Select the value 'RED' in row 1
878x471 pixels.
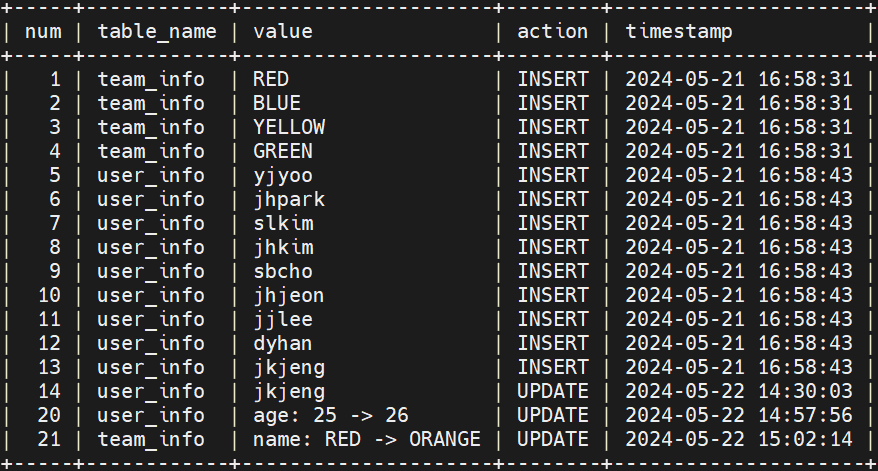pyautogui.click(x=271, y=79)
